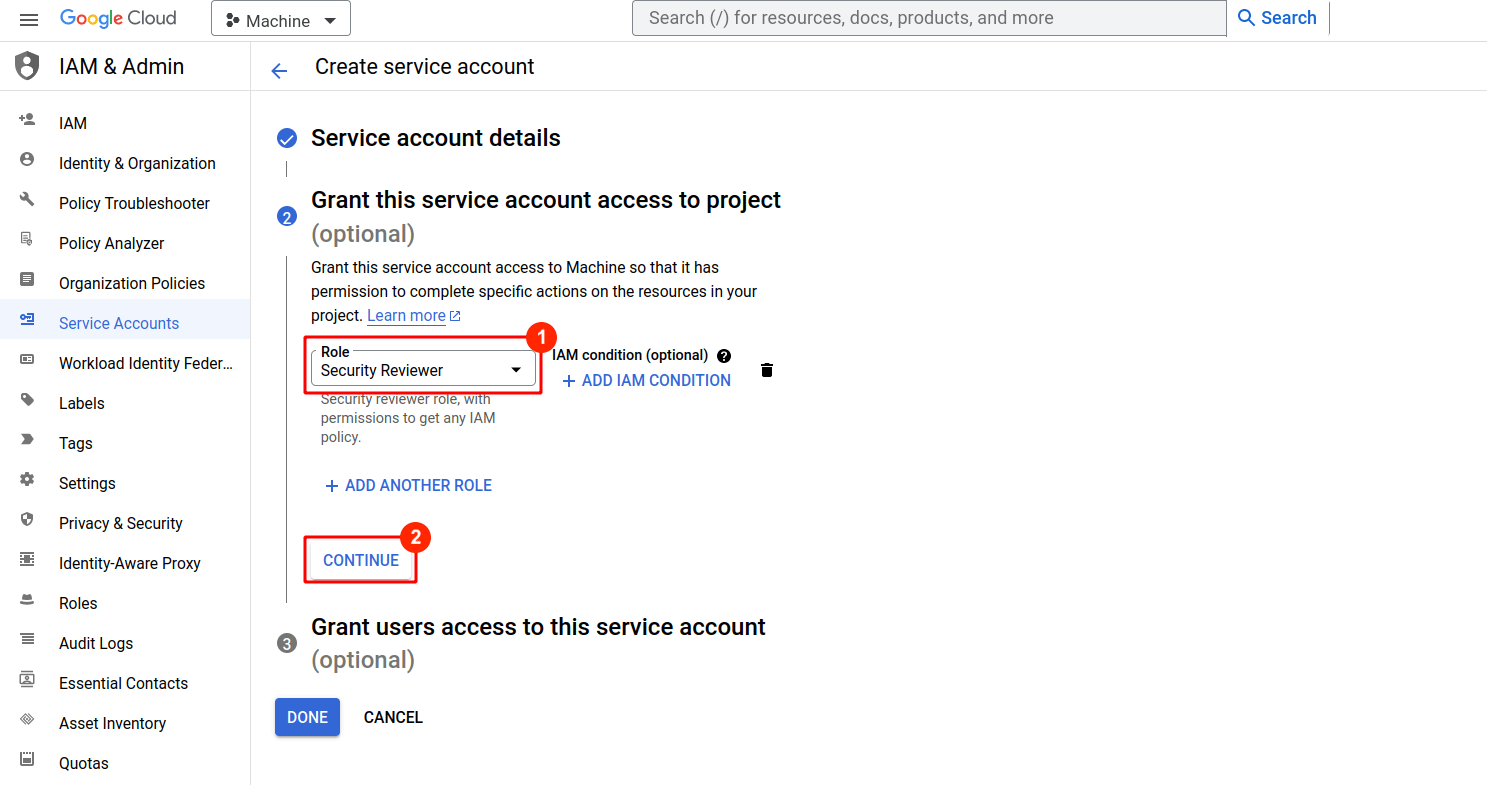Image resolution: width=1487 pixels, height=785 pixels.
Task: Click the Labels tag icon
Action: point(27,400)
